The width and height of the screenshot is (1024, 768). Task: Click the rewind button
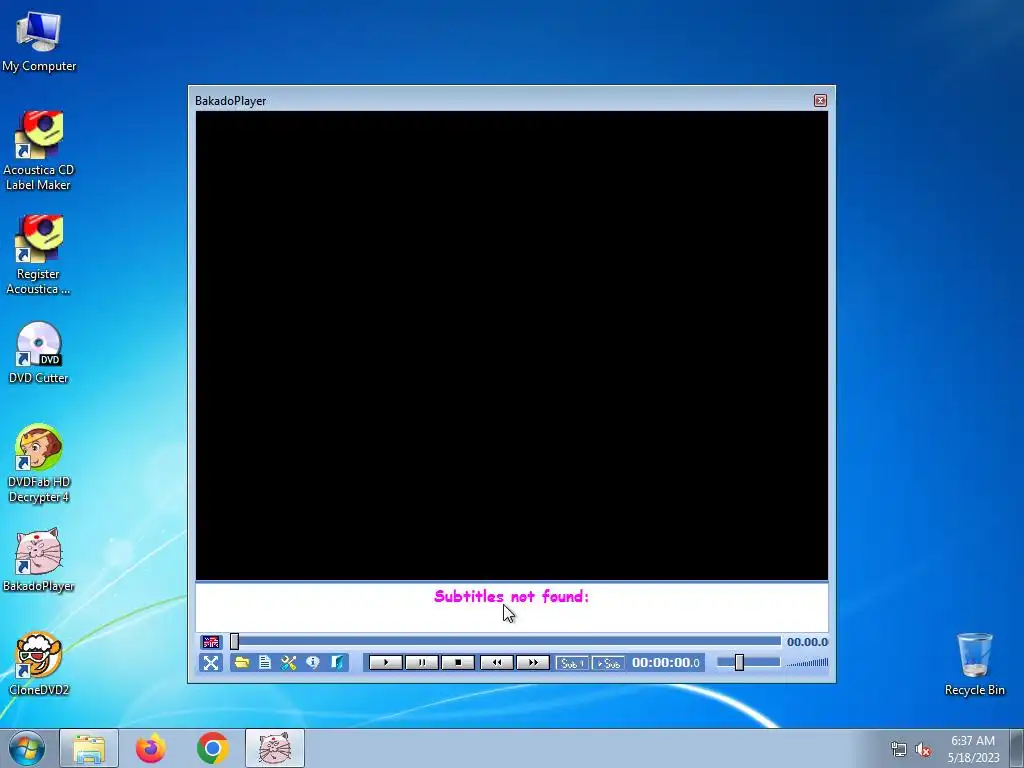[x=496, y=663]
